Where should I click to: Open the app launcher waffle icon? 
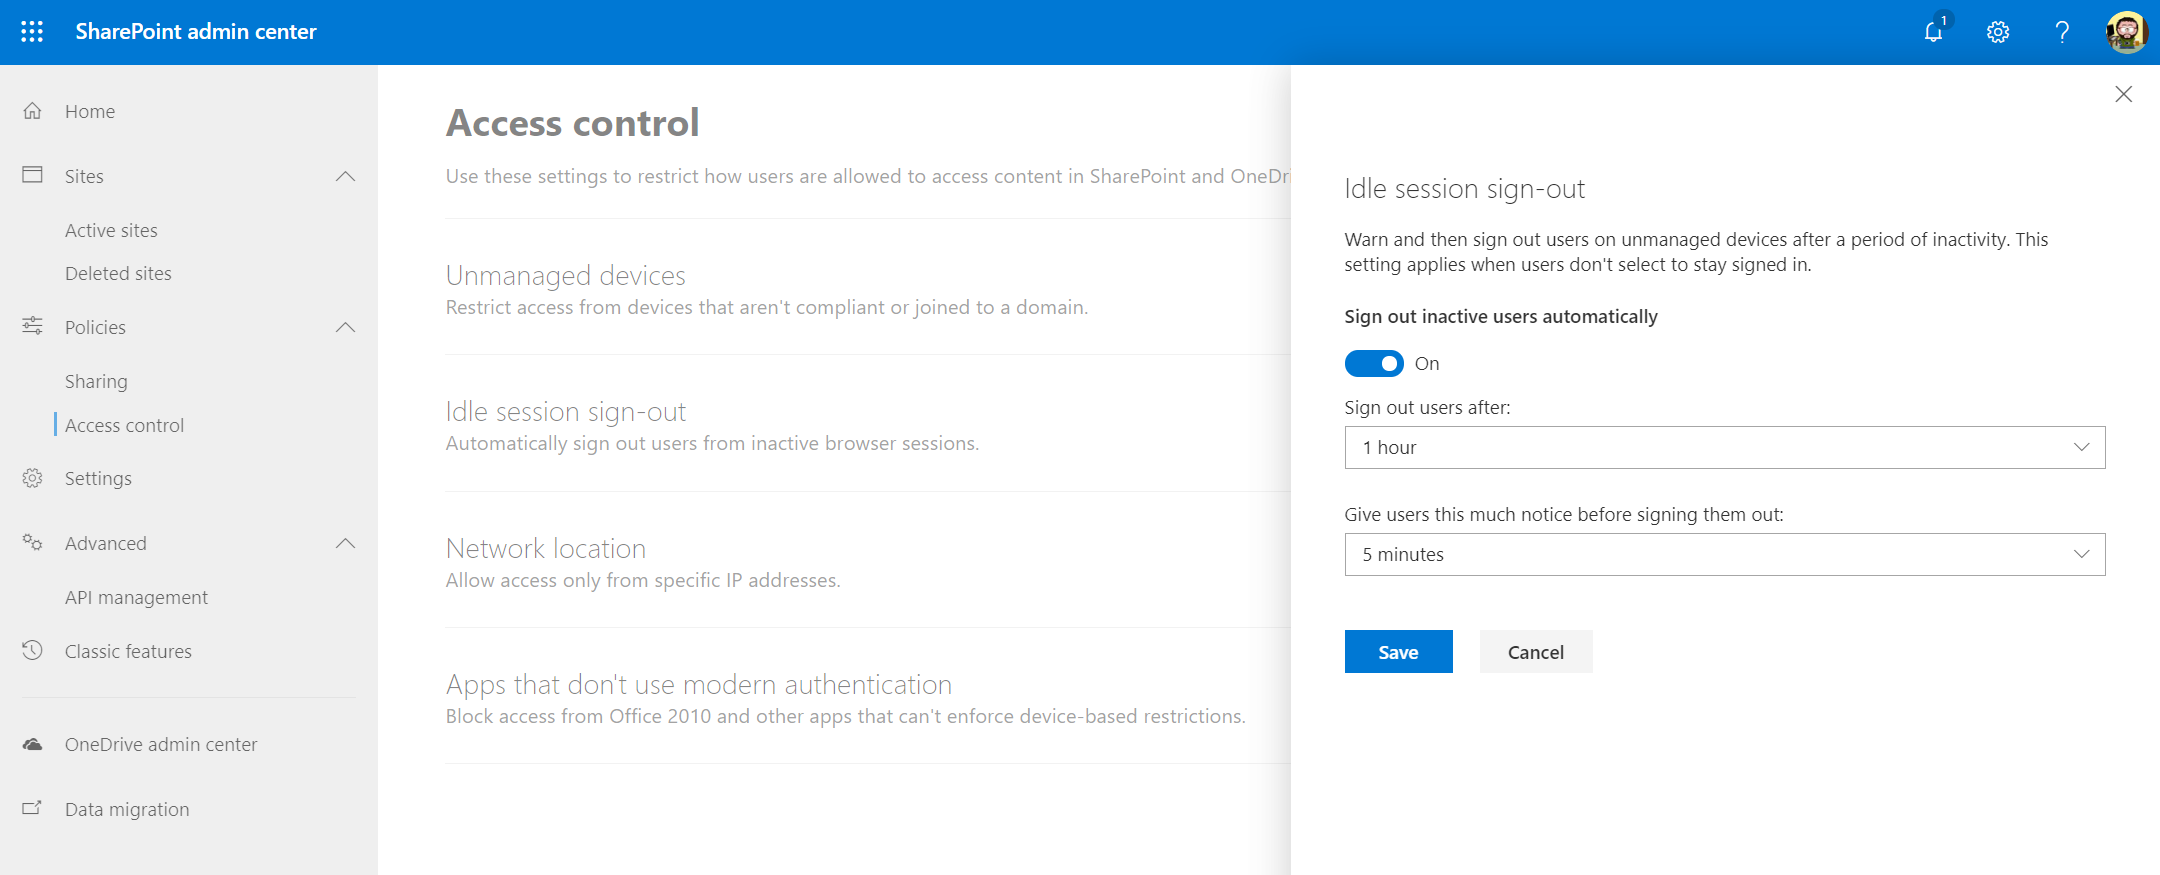[32, 32]
